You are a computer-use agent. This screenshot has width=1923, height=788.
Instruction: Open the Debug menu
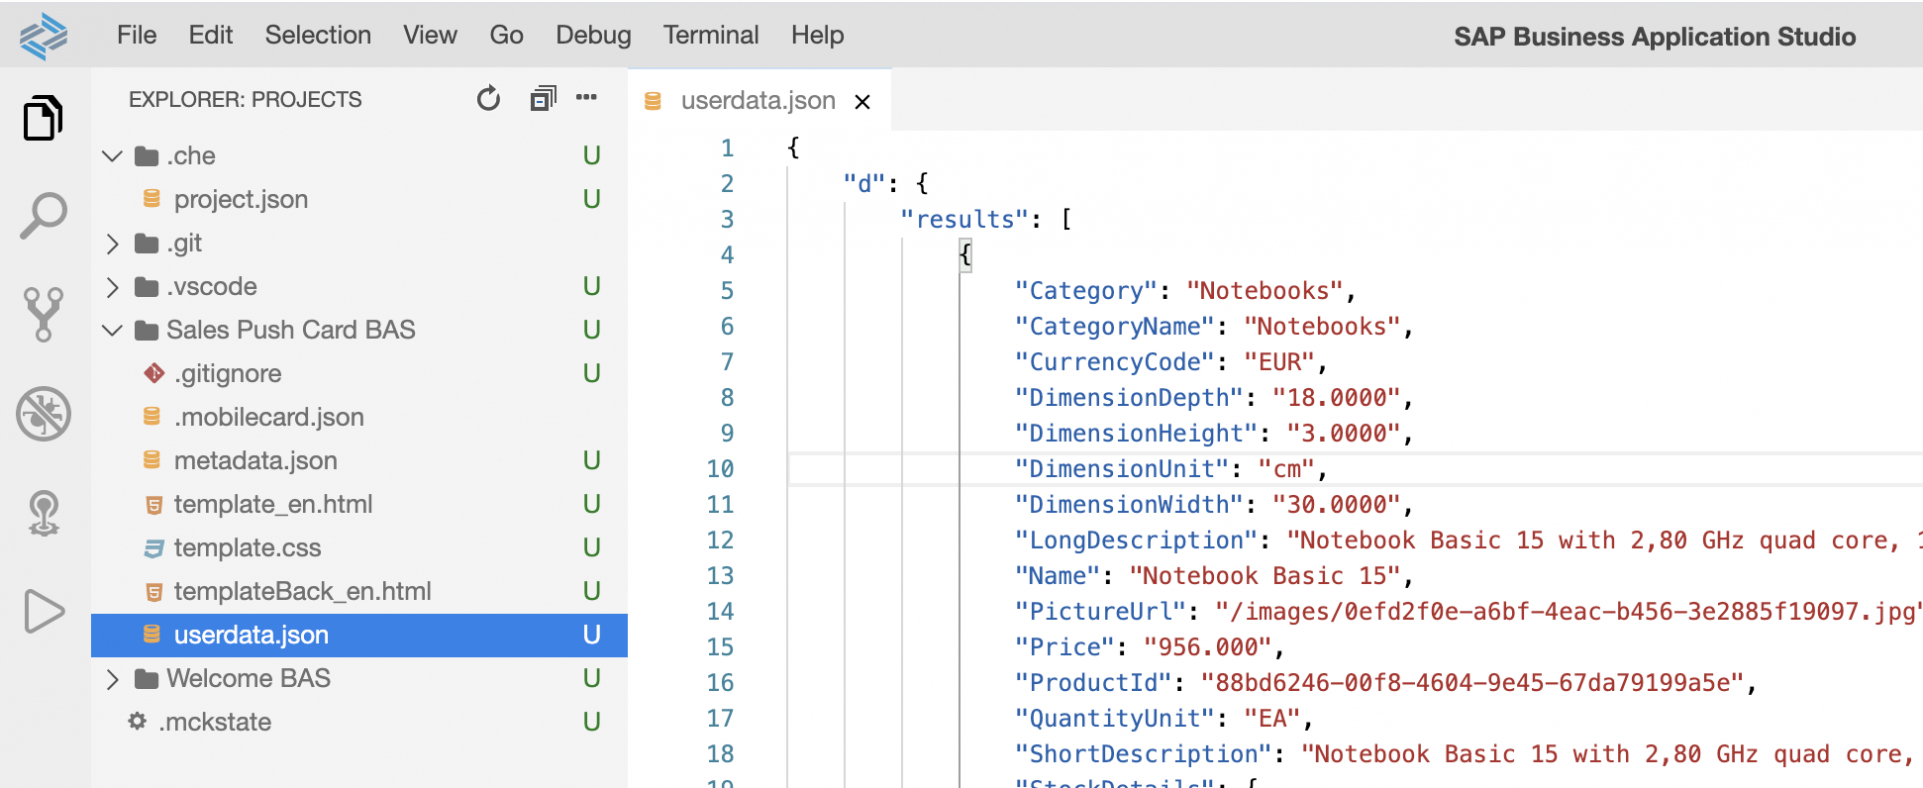pyautogui.click(x=593, y=35)
